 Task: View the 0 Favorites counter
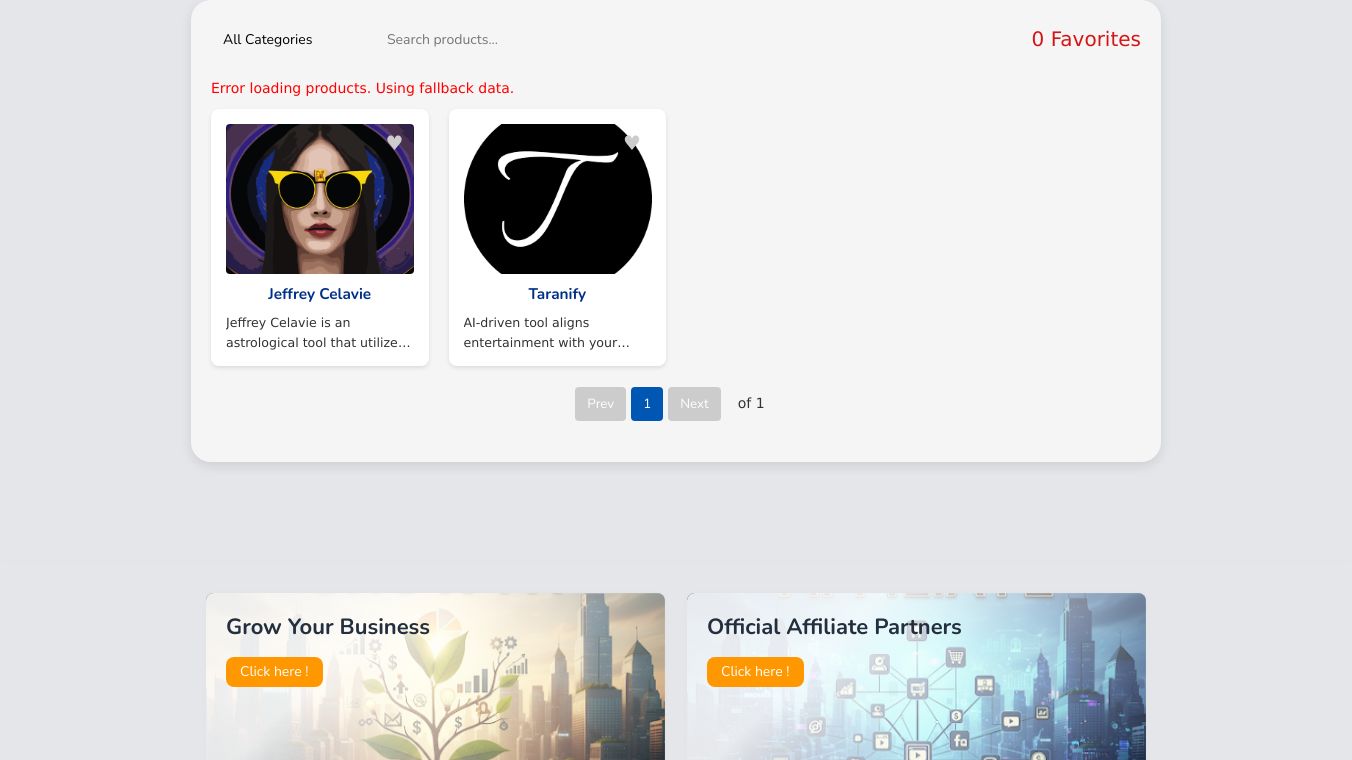(1086, 39)
